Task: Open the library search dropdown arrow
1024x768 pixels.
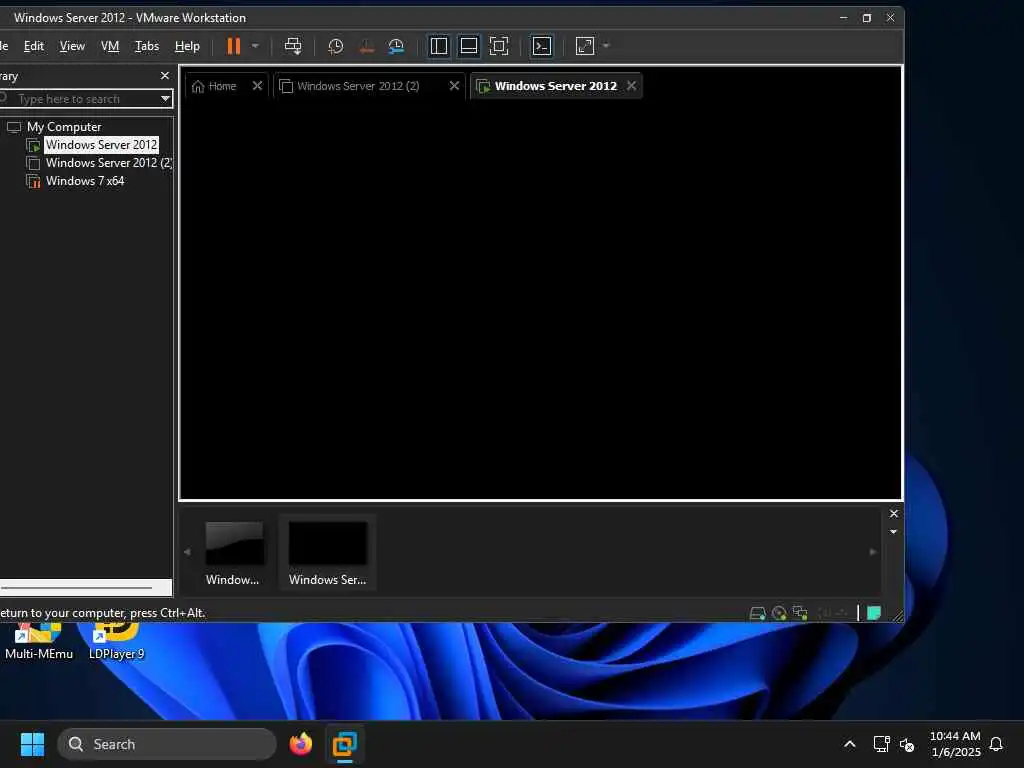Action: [x=165, y=99]
